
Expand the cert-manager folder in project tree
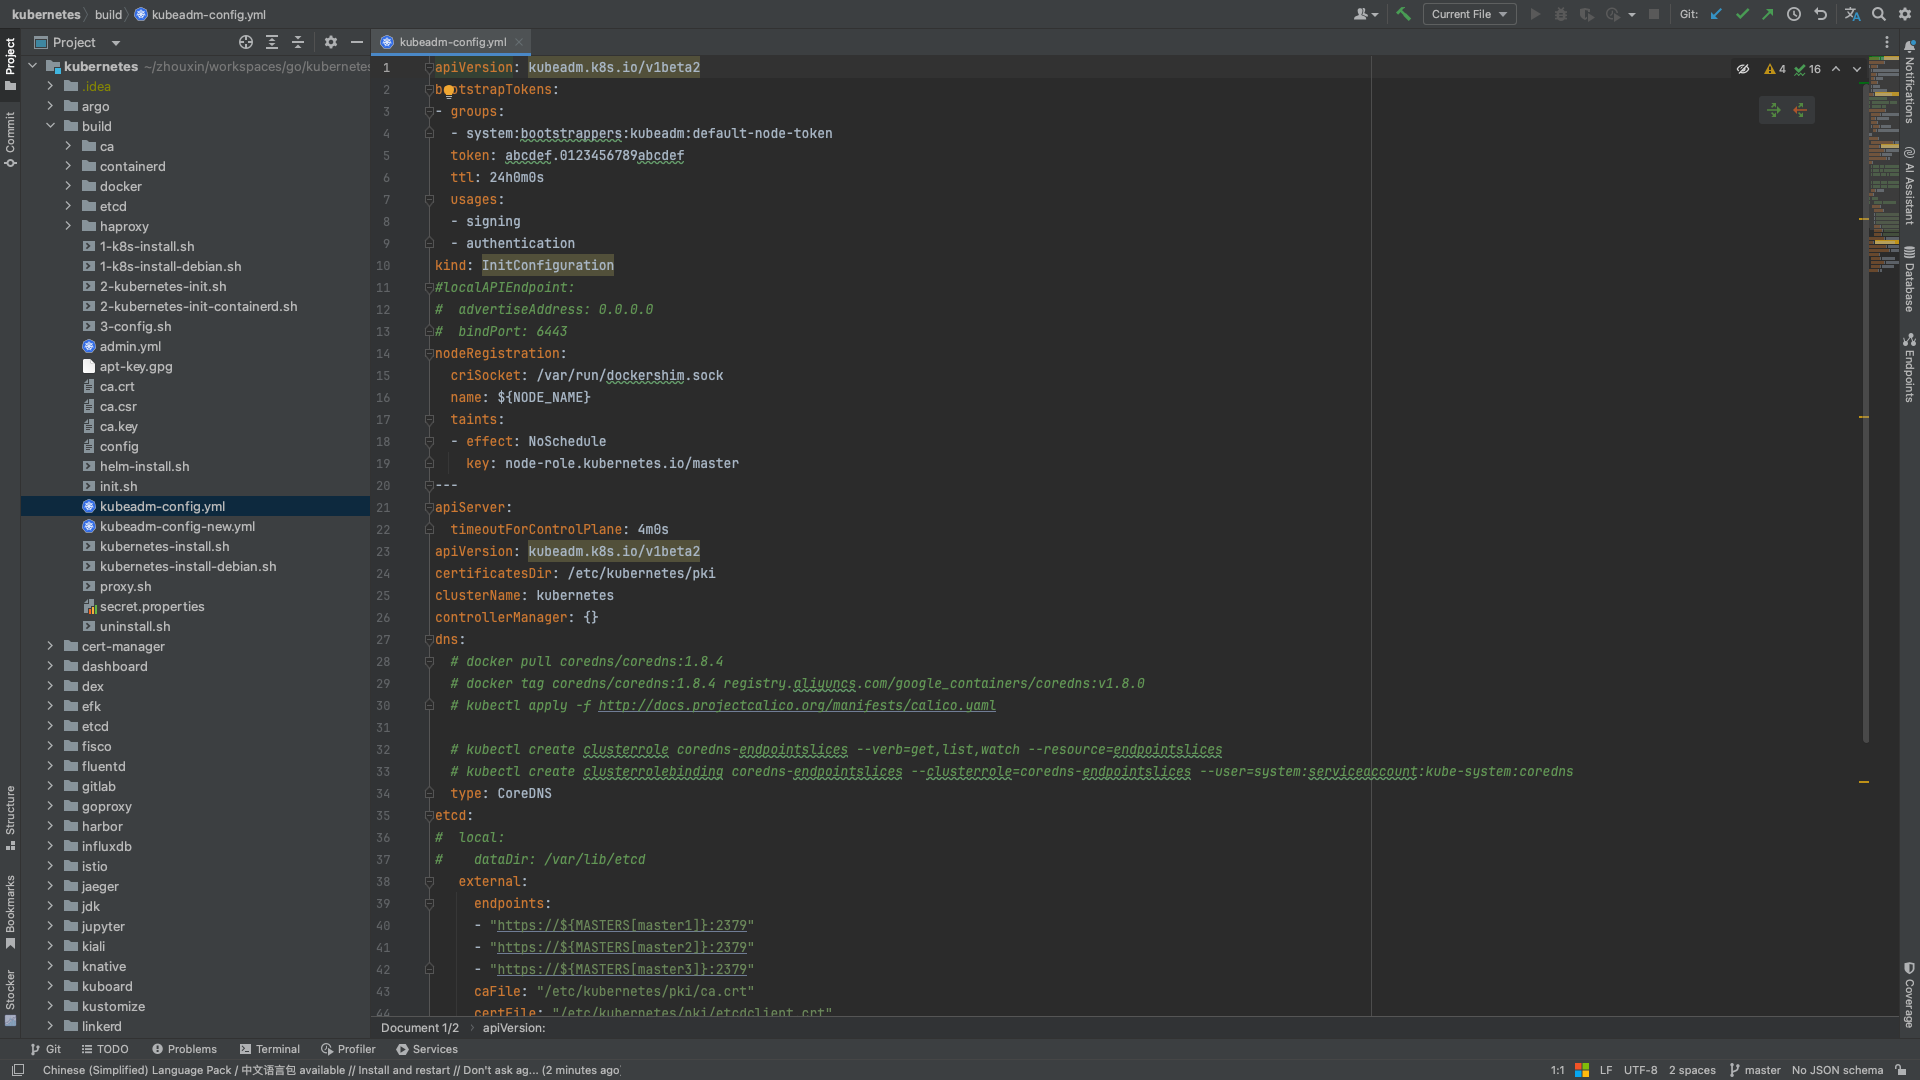[51, 646]
